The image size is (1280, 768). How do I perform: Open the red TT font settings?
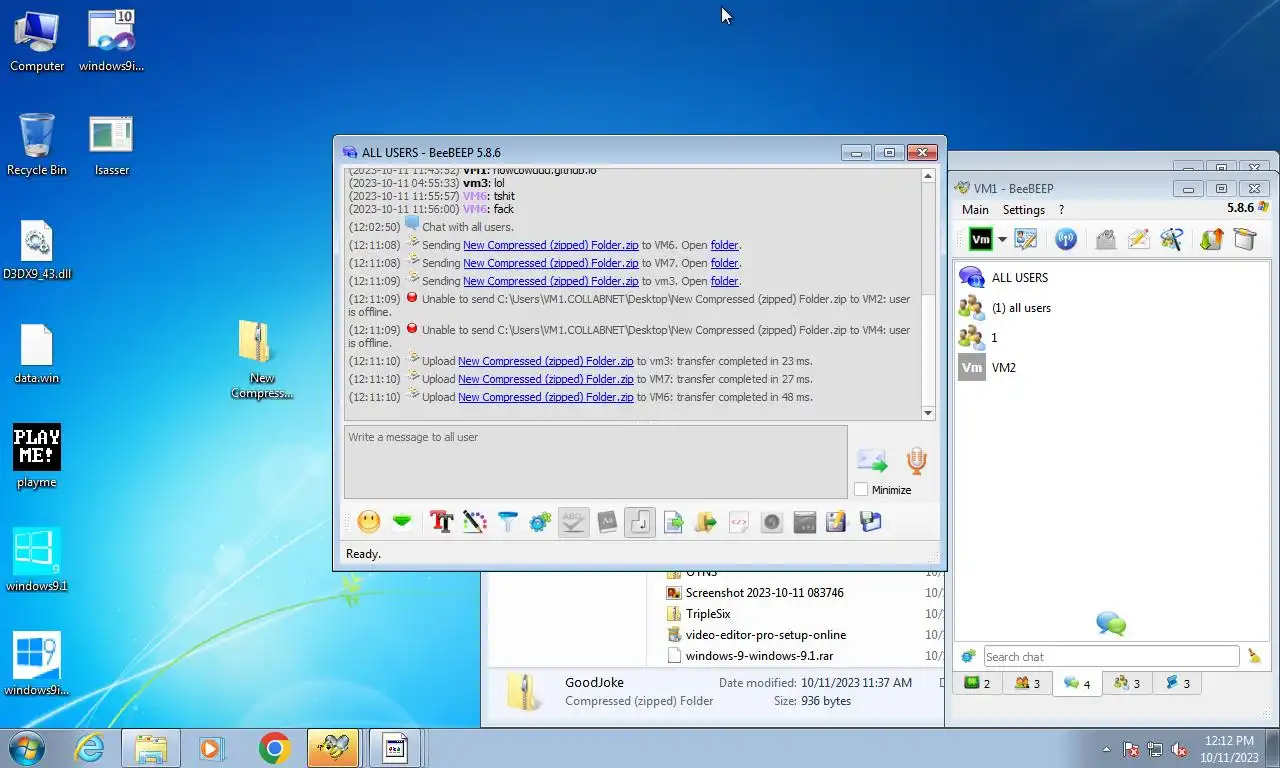[441, 522]
